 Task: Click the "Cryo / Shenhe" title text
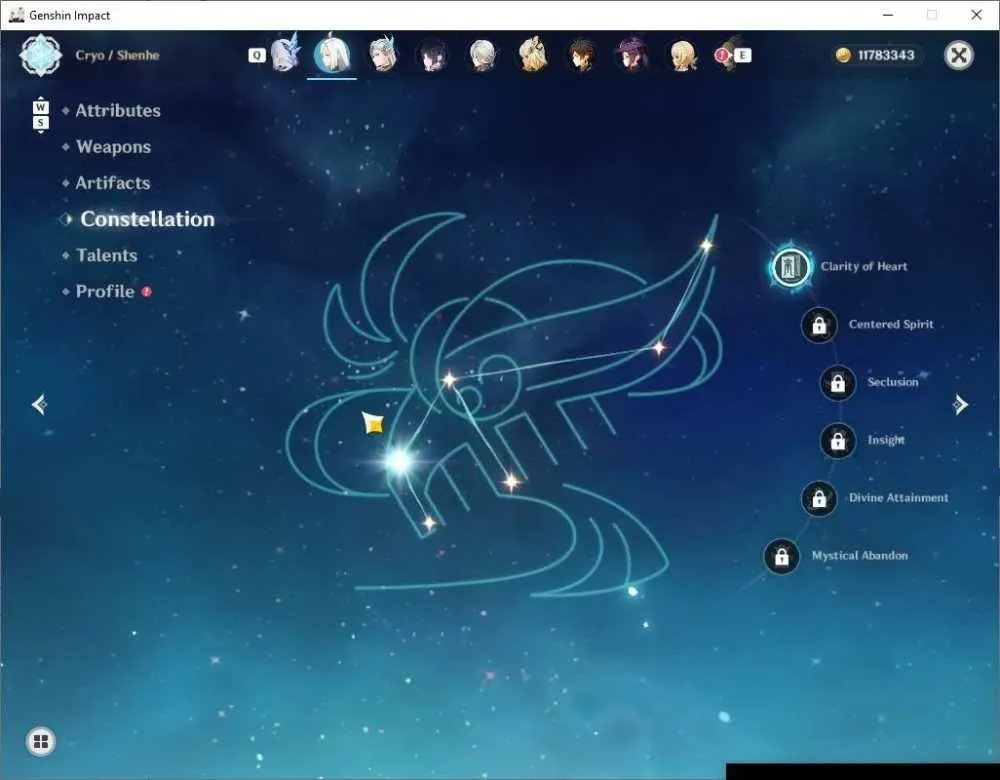coord(117,55)
